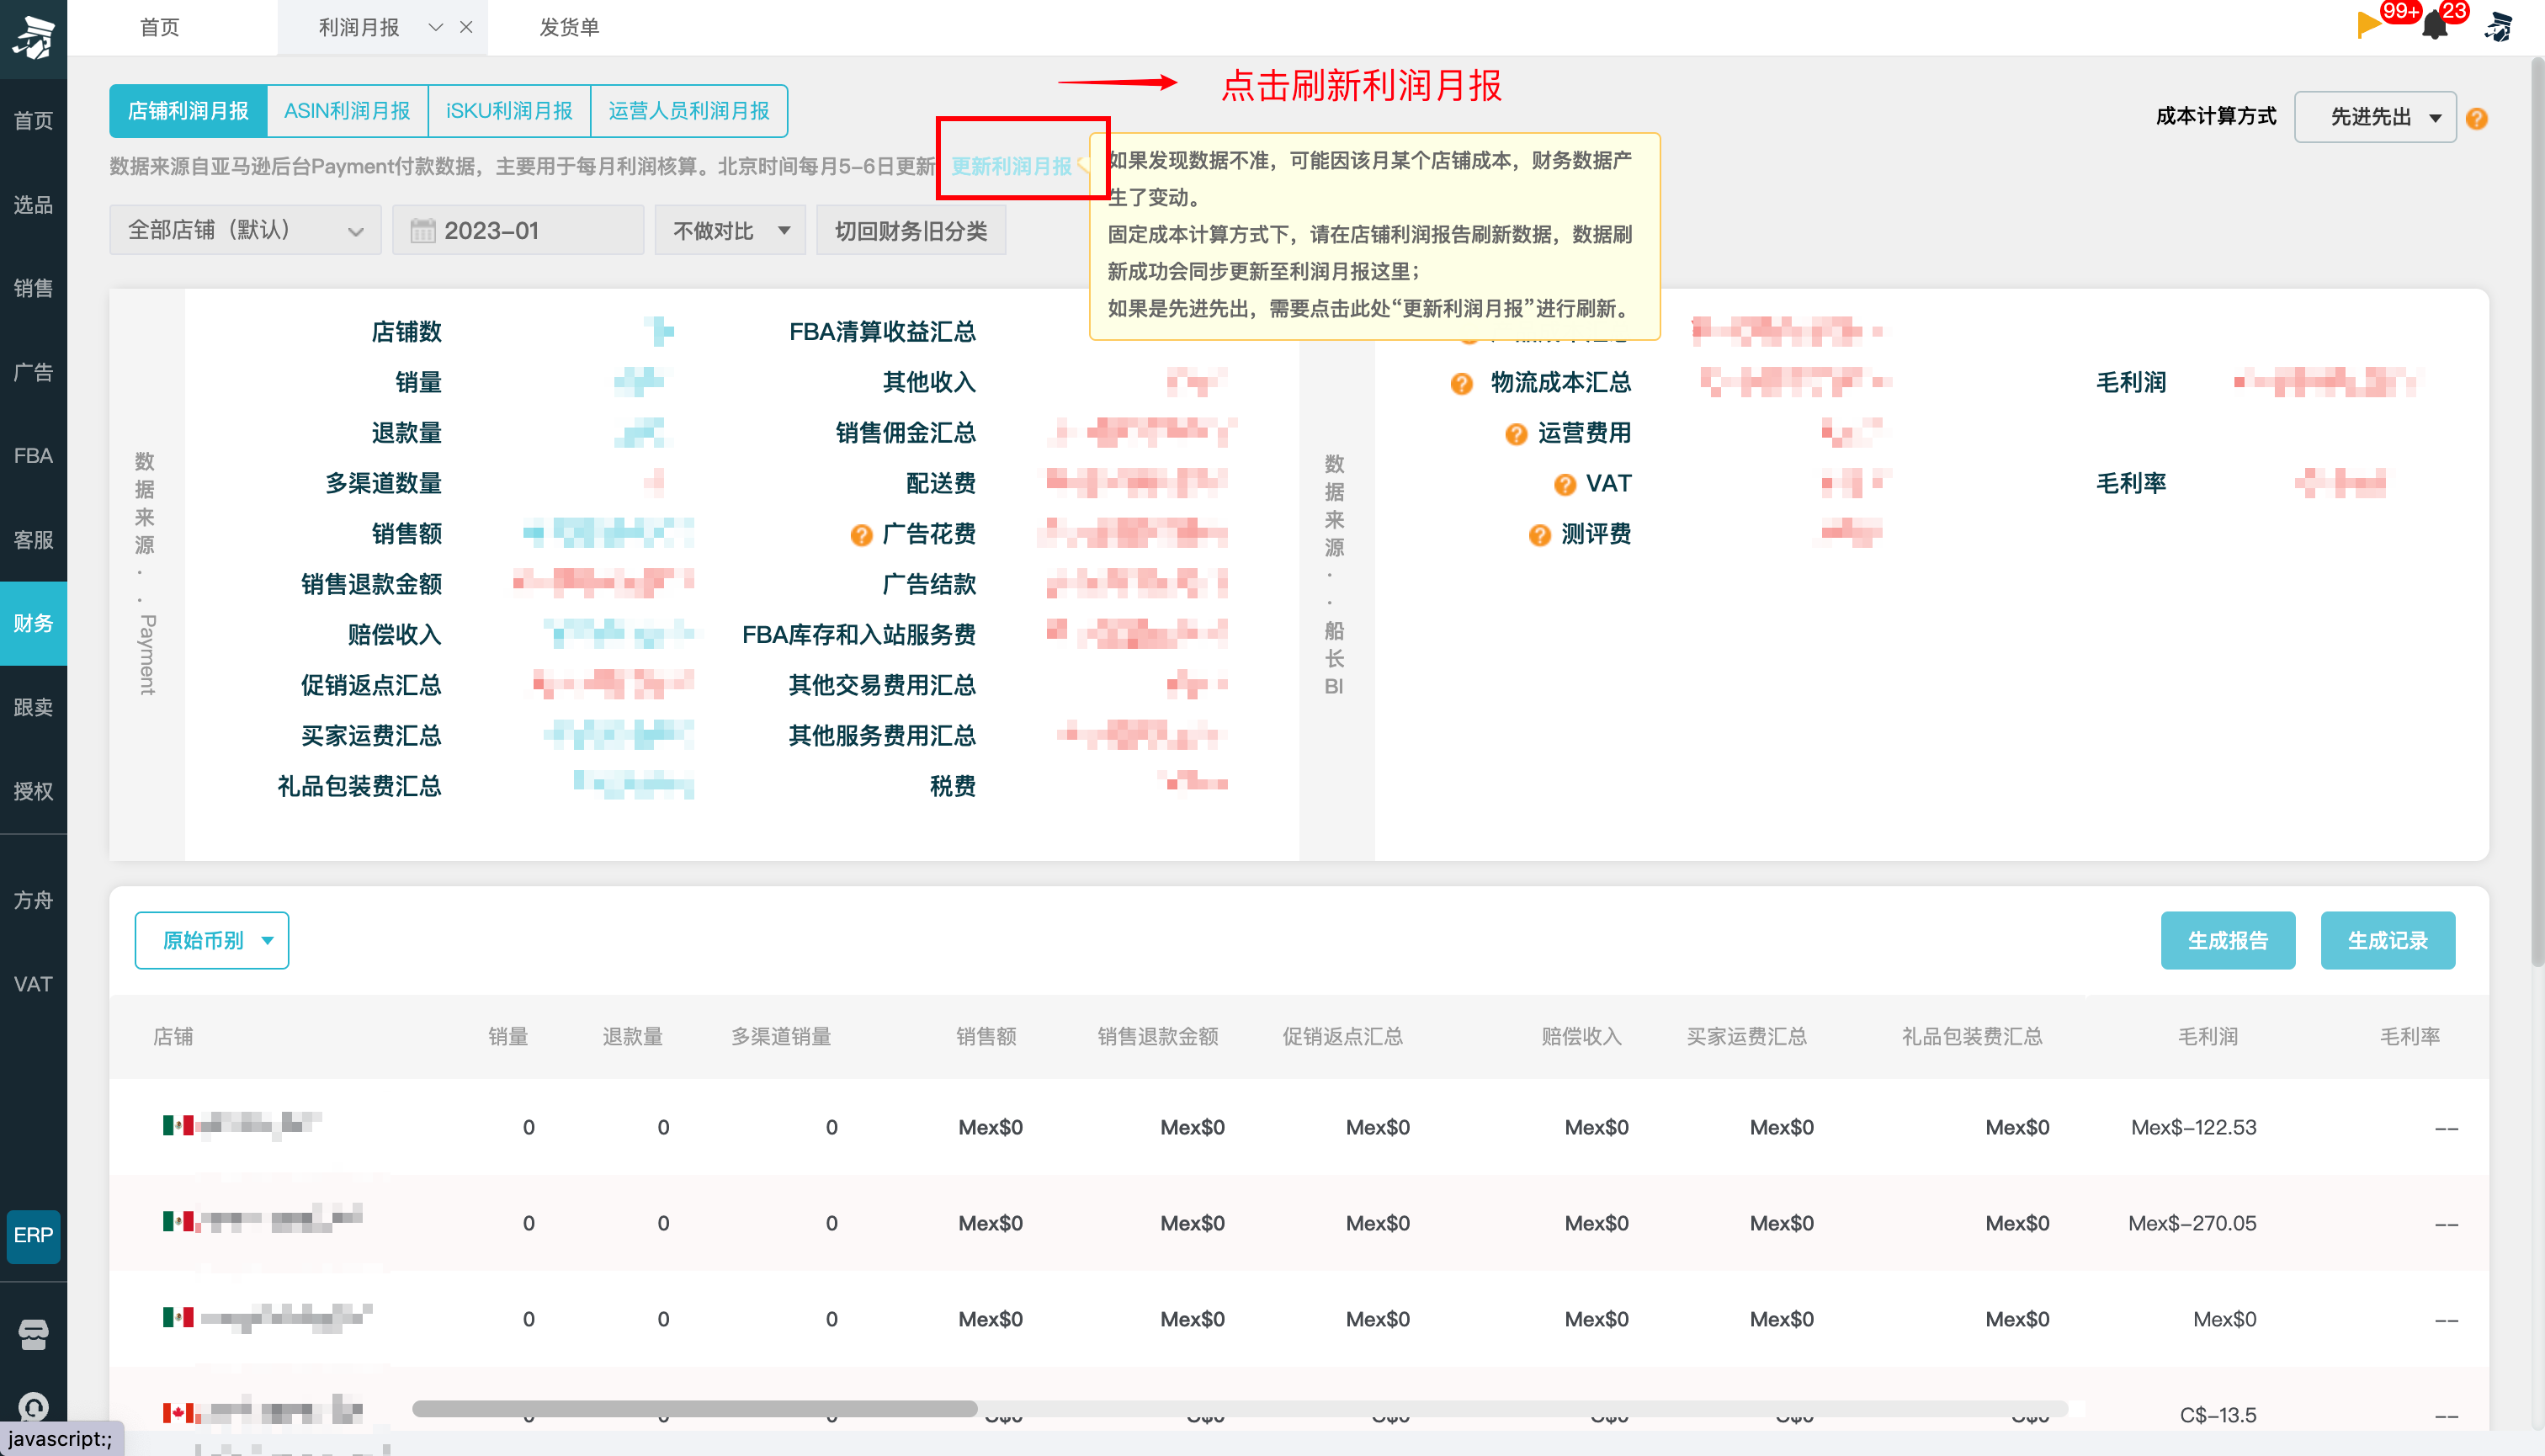This screenshot has height=1456, width=2545.
Task: Open the 全部店铺（默认） store selector
Action: pos(245,230)
